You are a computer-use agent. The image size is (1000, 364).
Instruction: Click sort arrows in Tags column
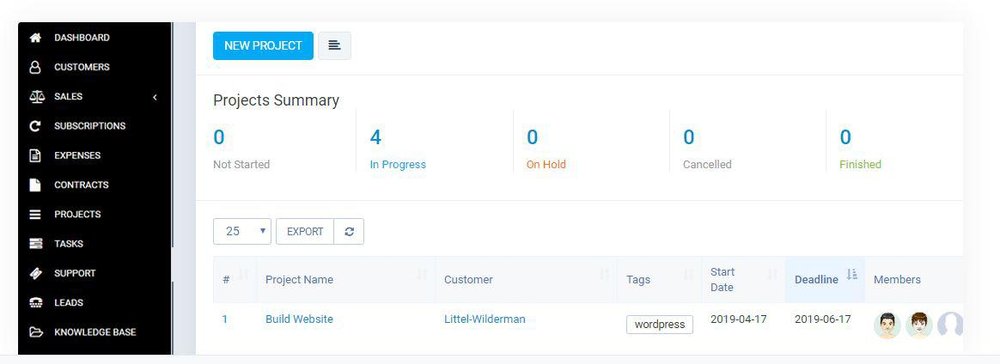click(688, 275)
